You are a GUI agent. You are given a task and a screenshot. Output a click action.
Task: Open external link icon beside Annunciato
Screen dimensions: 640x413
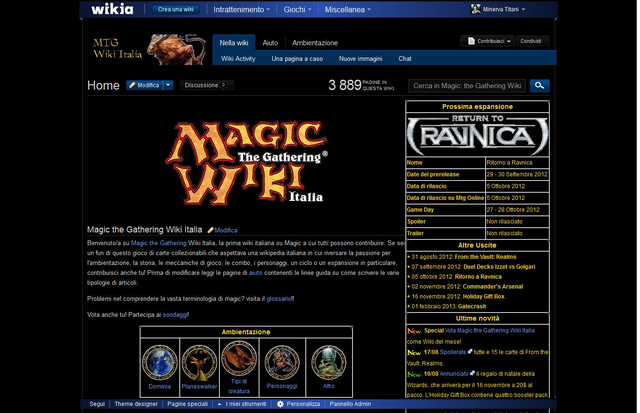tap(473, 373)
